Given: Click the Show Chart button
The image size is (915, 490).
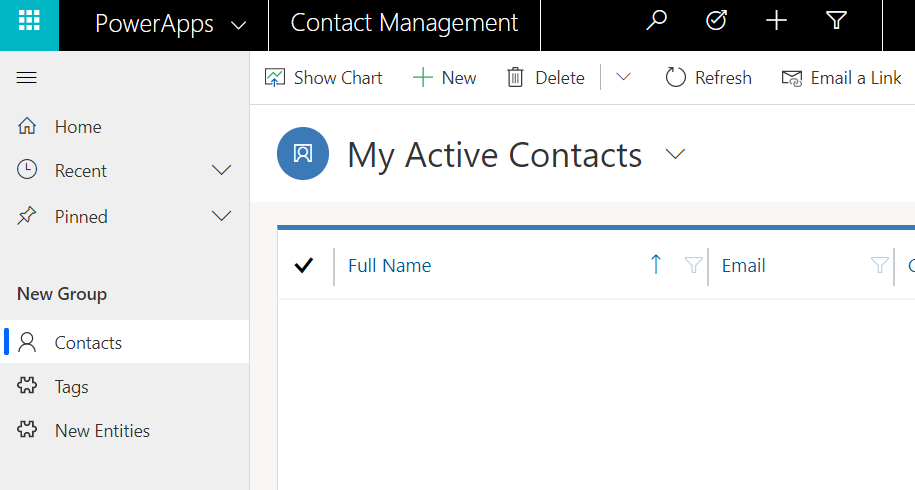Looking at the screenshot, I should coord(323,78).
